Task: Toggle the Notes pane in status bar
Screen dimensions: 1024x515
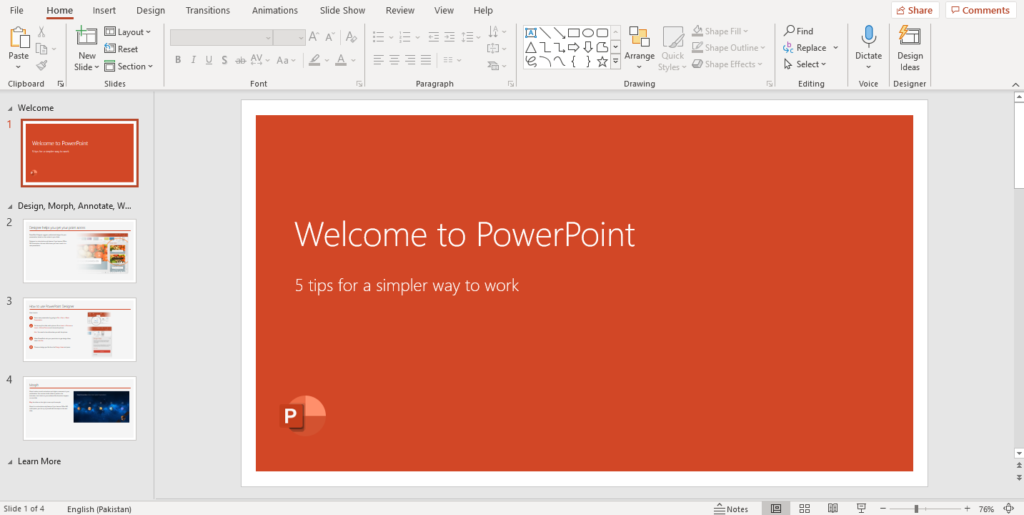Action: tap(731, 508)
